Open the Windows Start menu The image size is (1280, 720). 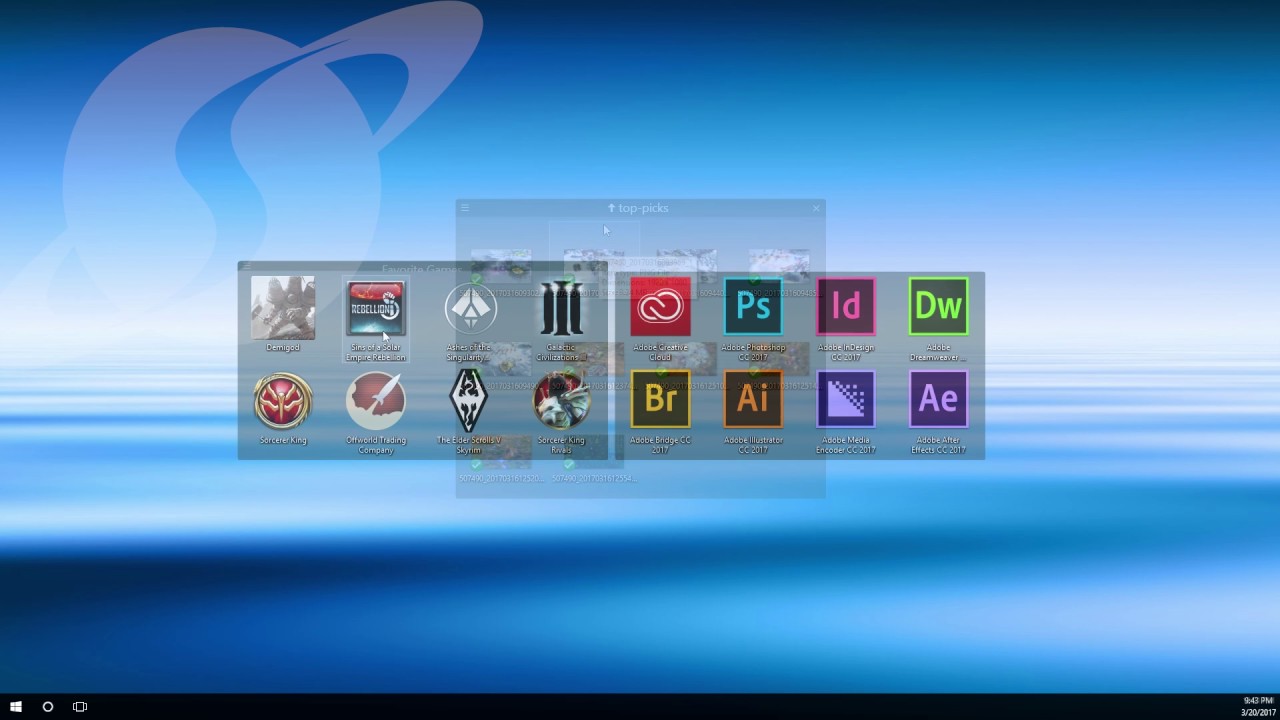[x=15, y=707]
